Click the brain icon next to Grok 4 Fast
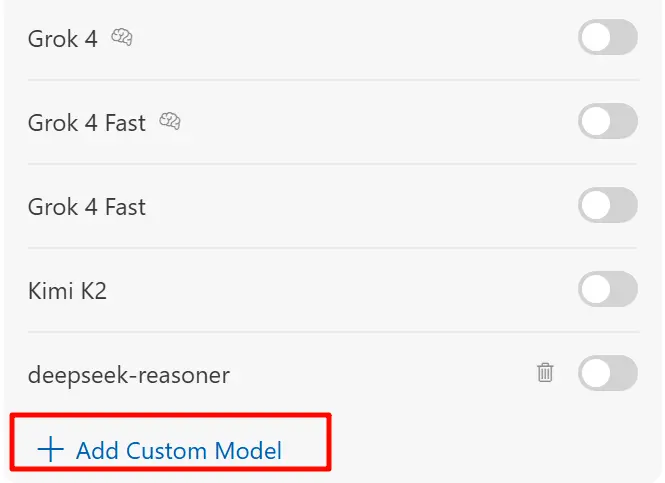 (x=170, y=123)
